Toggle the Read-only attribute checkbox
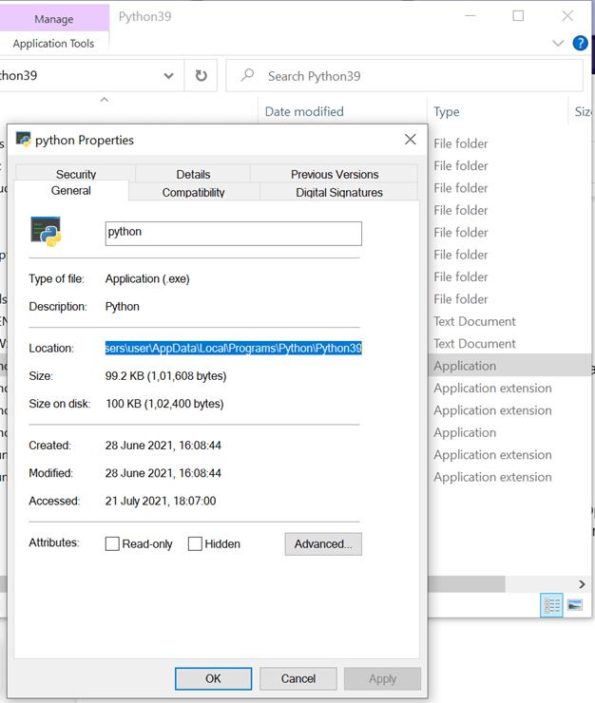 tap(112, 544)
